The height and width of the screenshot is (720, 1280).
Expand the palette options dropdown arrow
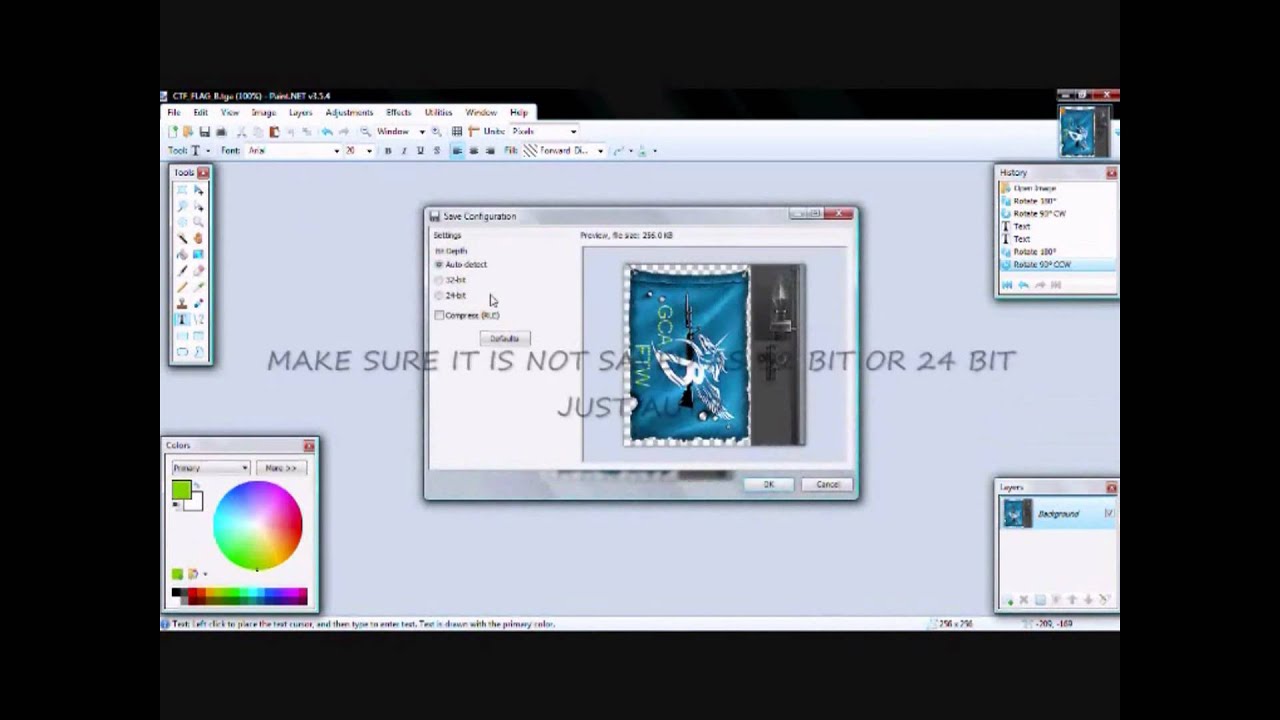pos(205,574)
